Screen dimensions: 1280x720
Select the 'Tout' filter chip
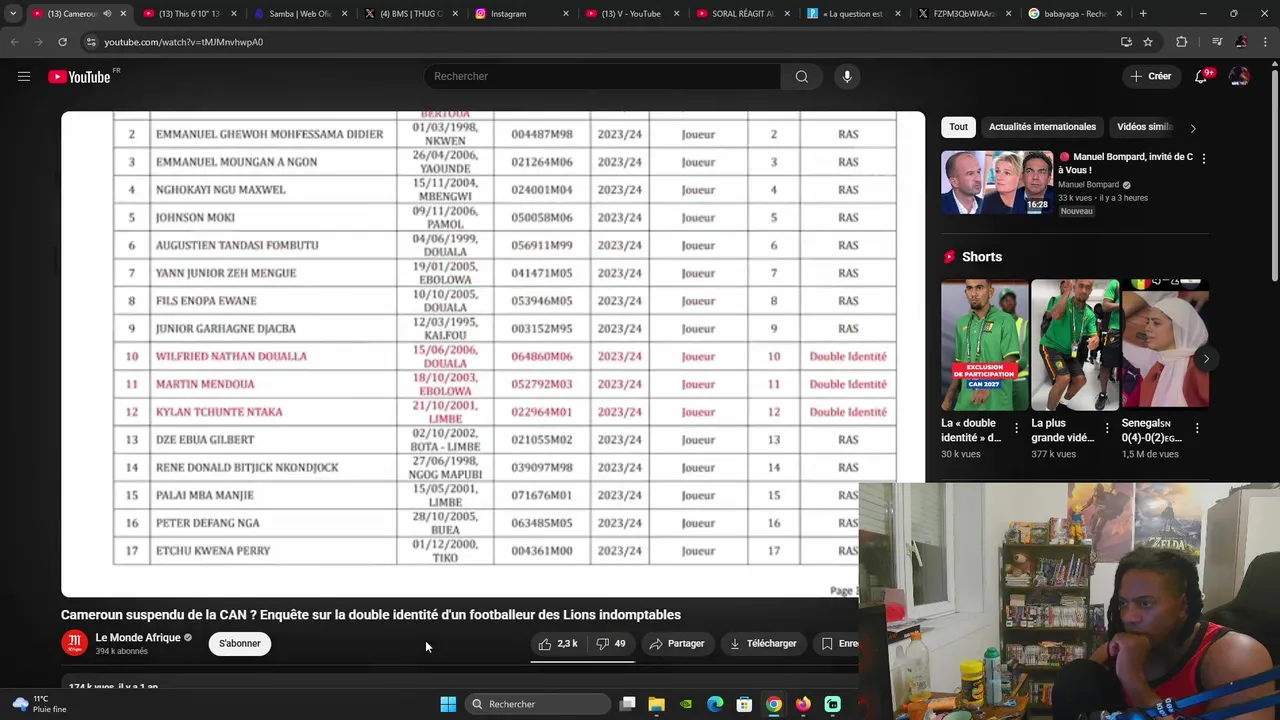tap(958, 127)
